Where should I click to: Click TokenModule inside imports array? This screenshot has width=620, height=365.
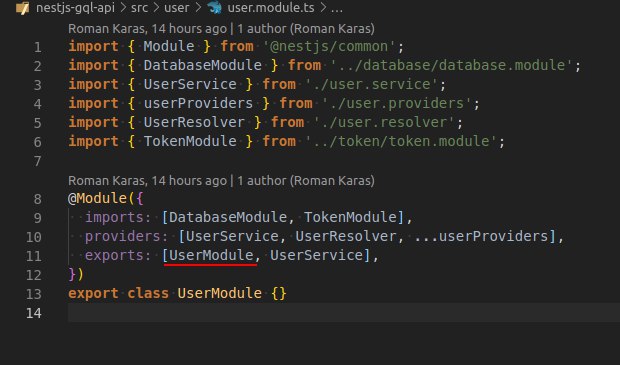click(350, 217)
